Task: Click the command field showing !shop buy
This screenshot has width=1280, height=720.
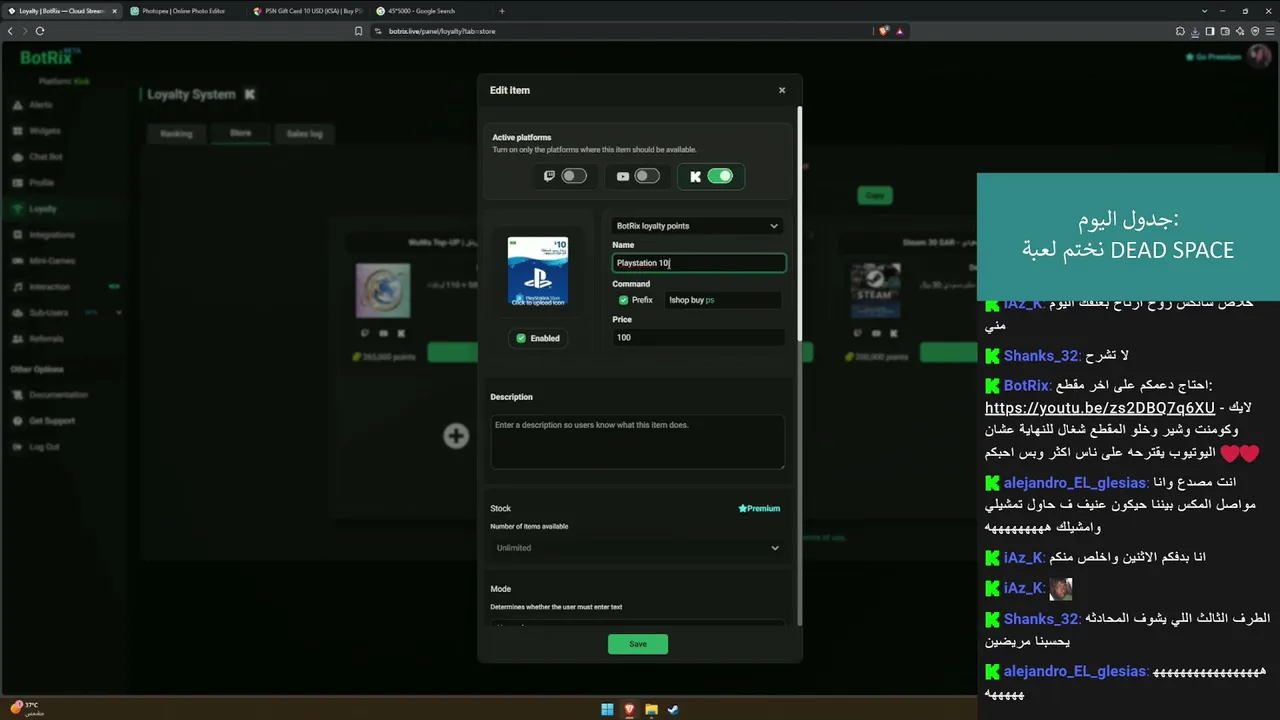Action: click(x=723, y=300)
